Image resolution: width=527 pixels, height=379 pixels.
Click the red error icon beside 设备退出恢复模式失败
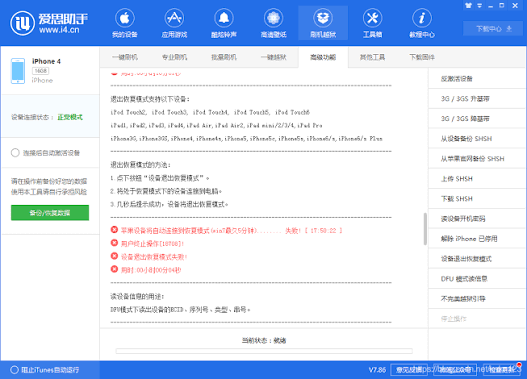click(x=114, y=256)
